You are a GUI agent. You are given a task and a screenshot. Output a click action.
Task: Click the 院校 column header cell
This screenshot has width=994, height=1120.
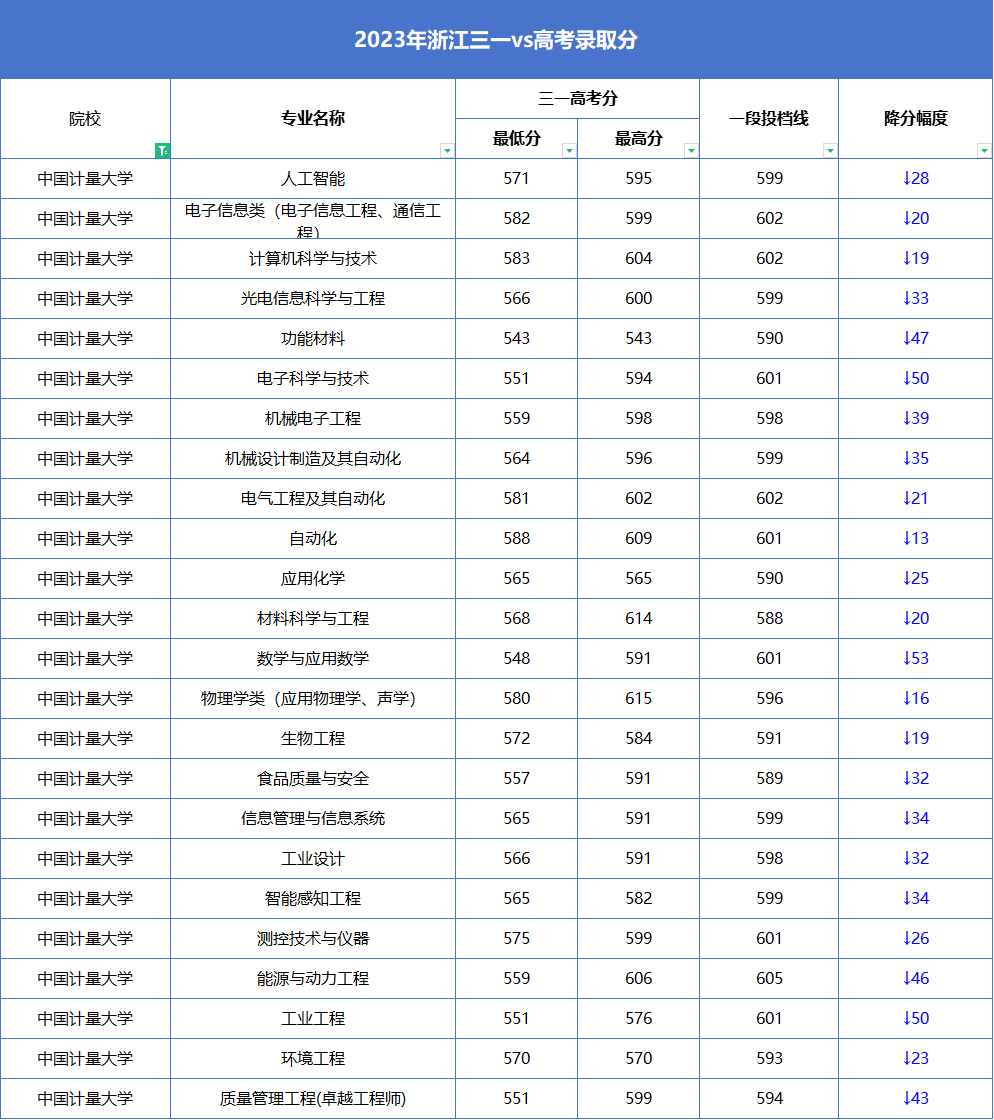tap(85, 118)
